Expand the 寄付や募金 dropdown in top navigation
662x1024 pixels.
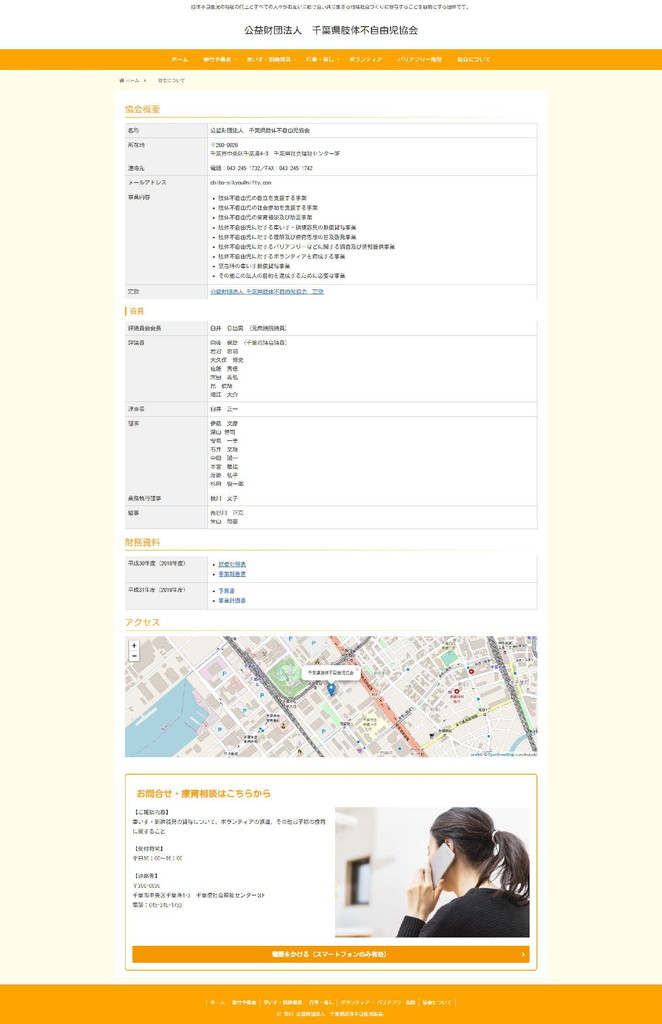(x=219, y=60)
